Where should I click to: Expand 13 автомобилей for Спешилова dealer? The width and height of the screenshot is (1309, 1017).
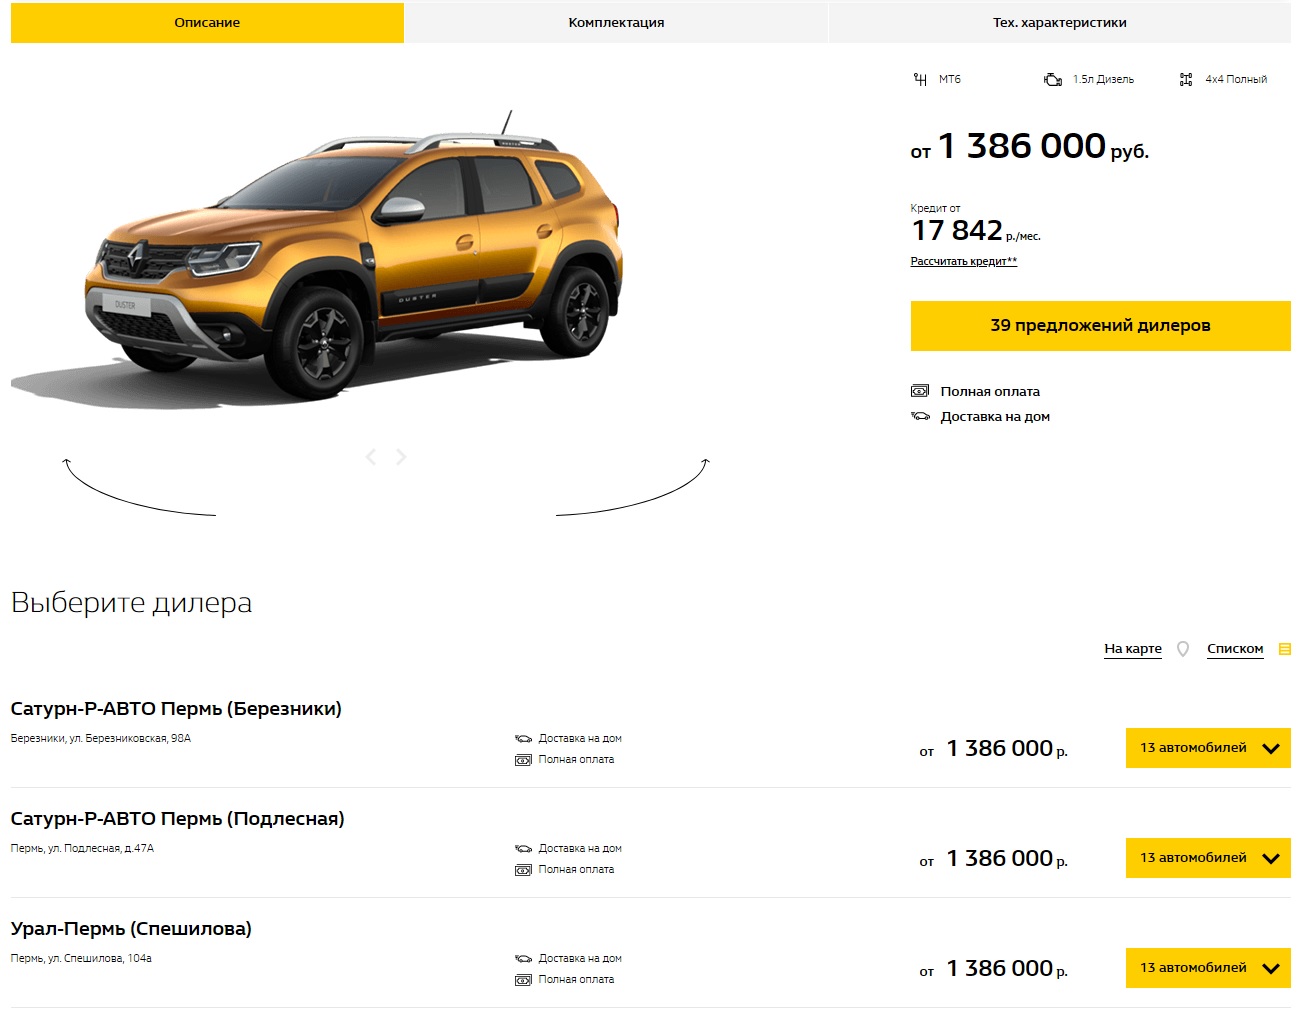coord(1208,968)
